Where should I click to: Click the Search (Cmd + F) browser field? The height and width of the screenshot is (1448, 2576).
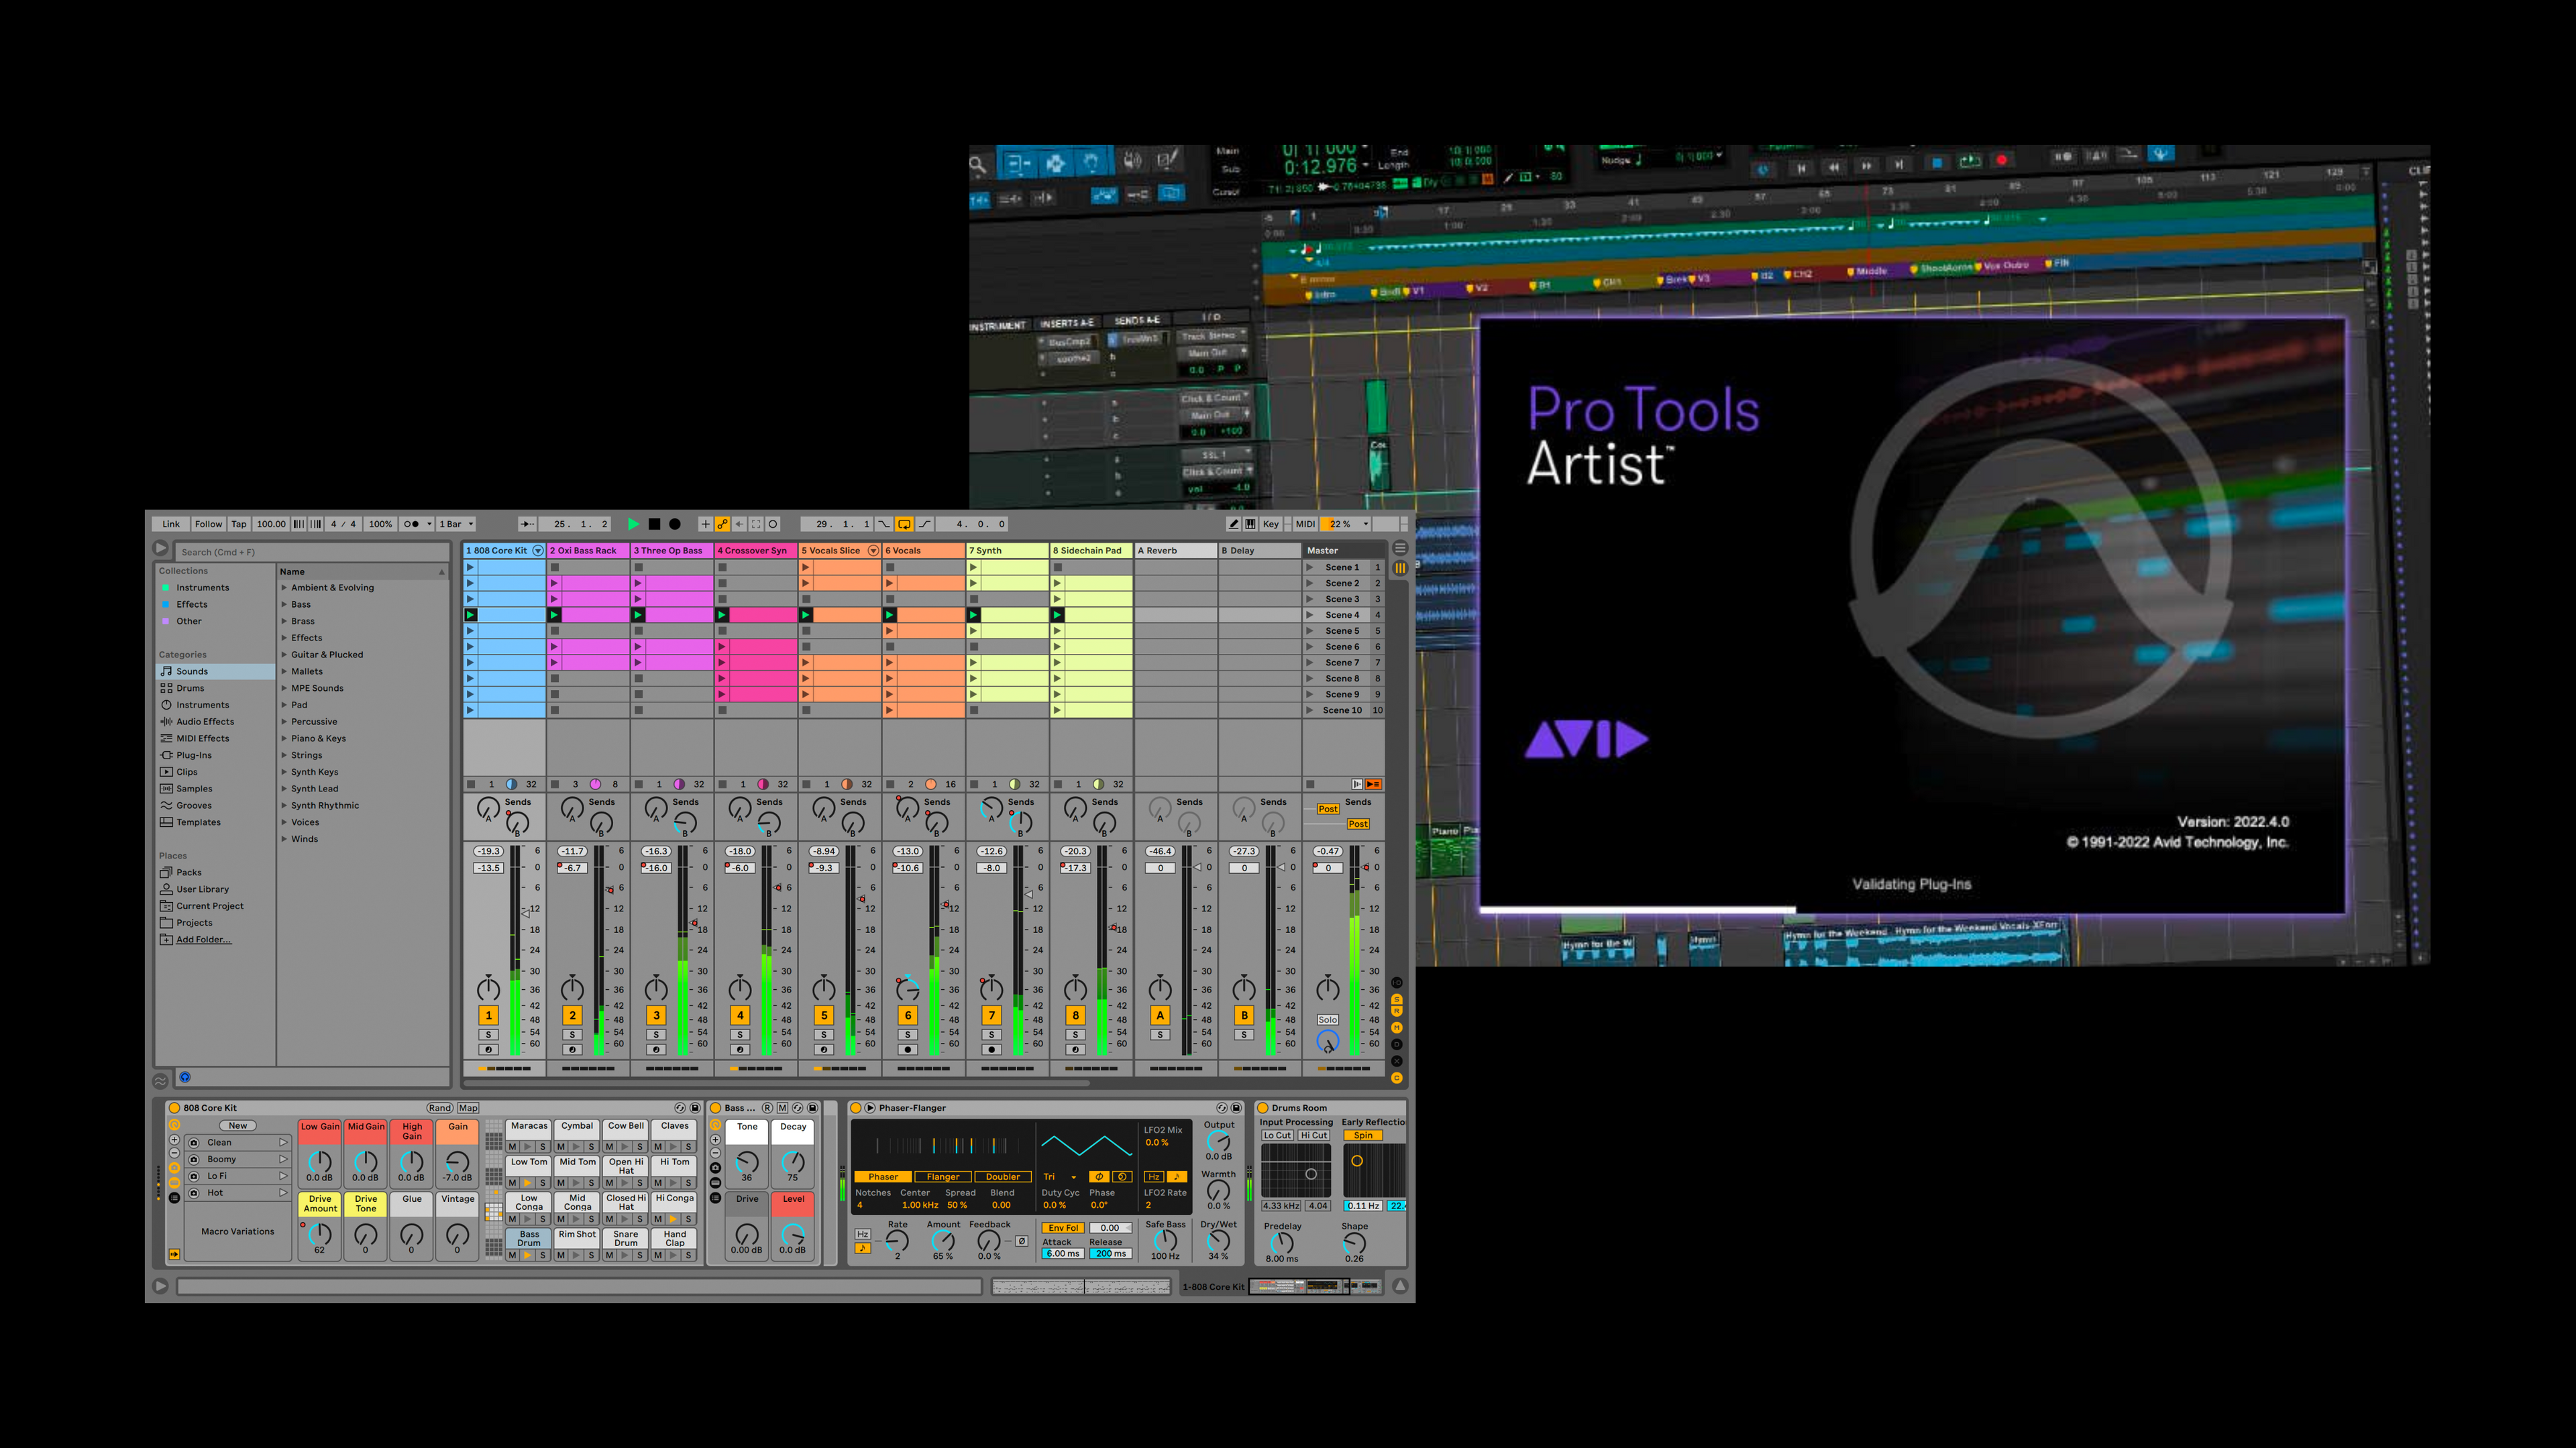coord(312,552)
